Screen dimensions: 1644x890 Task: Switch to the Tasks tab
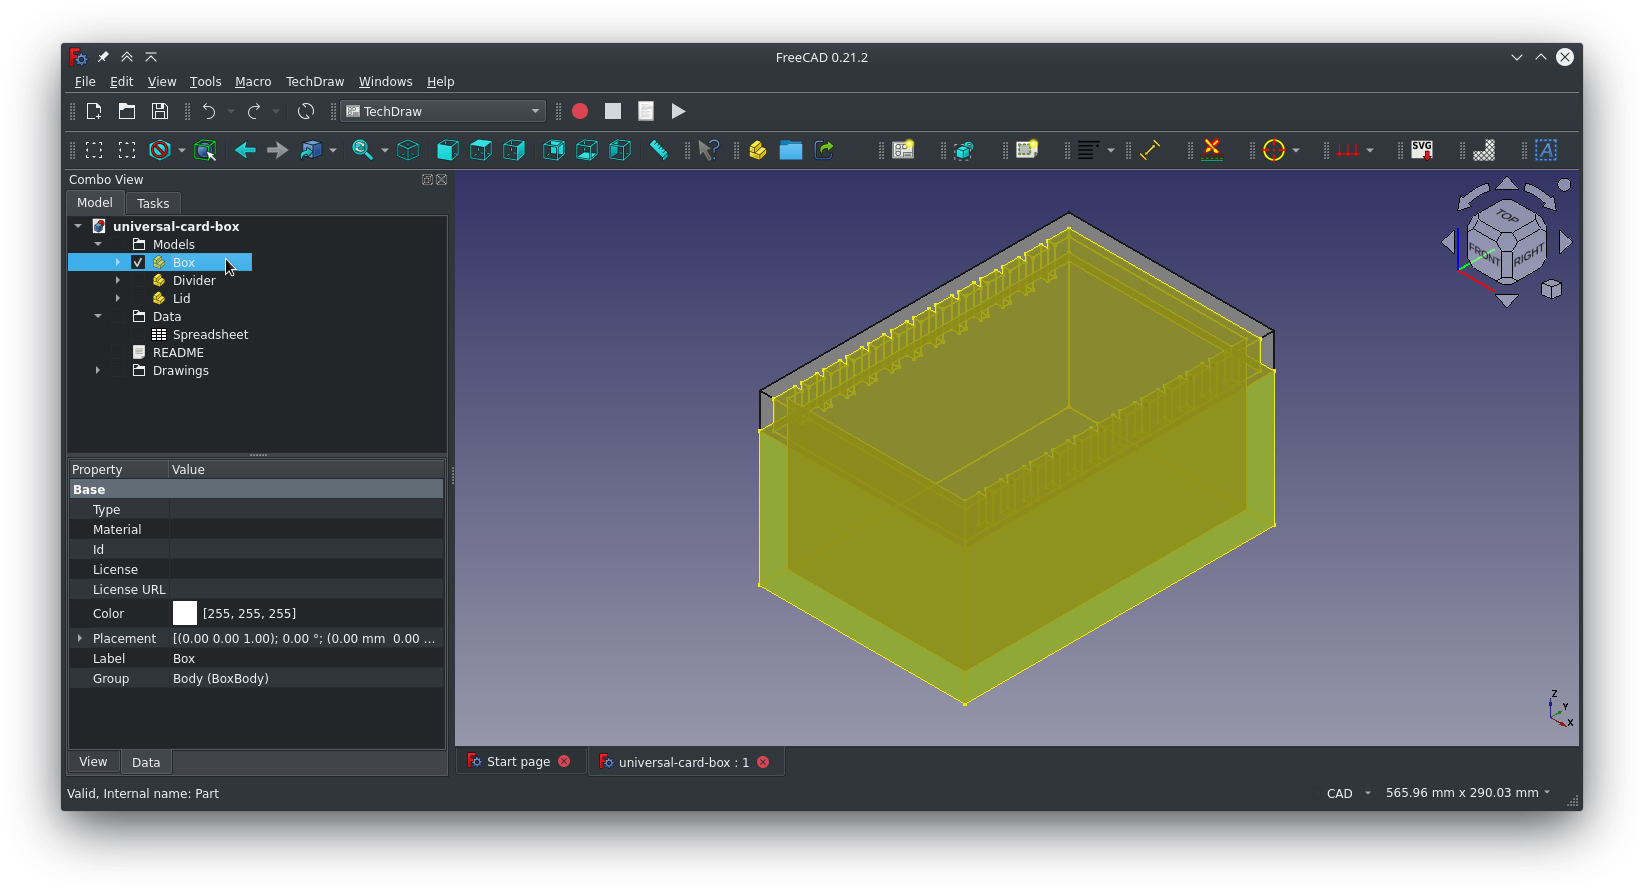click(153, 203)
